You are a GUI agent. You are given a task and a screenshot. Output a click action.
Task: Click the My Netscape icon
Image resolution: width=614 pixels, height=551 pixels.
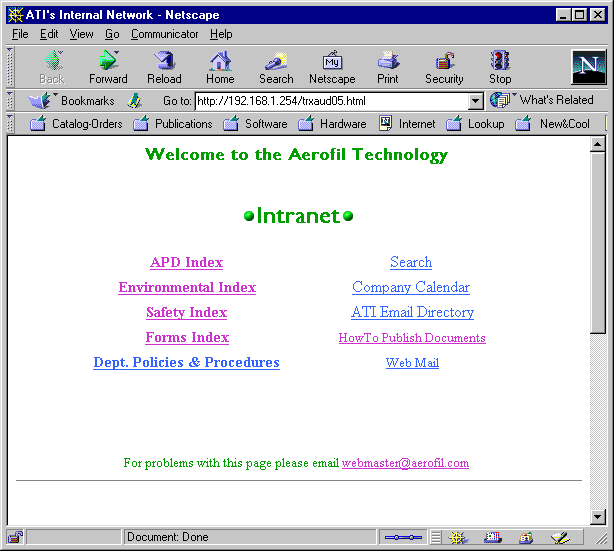point(332,66)
